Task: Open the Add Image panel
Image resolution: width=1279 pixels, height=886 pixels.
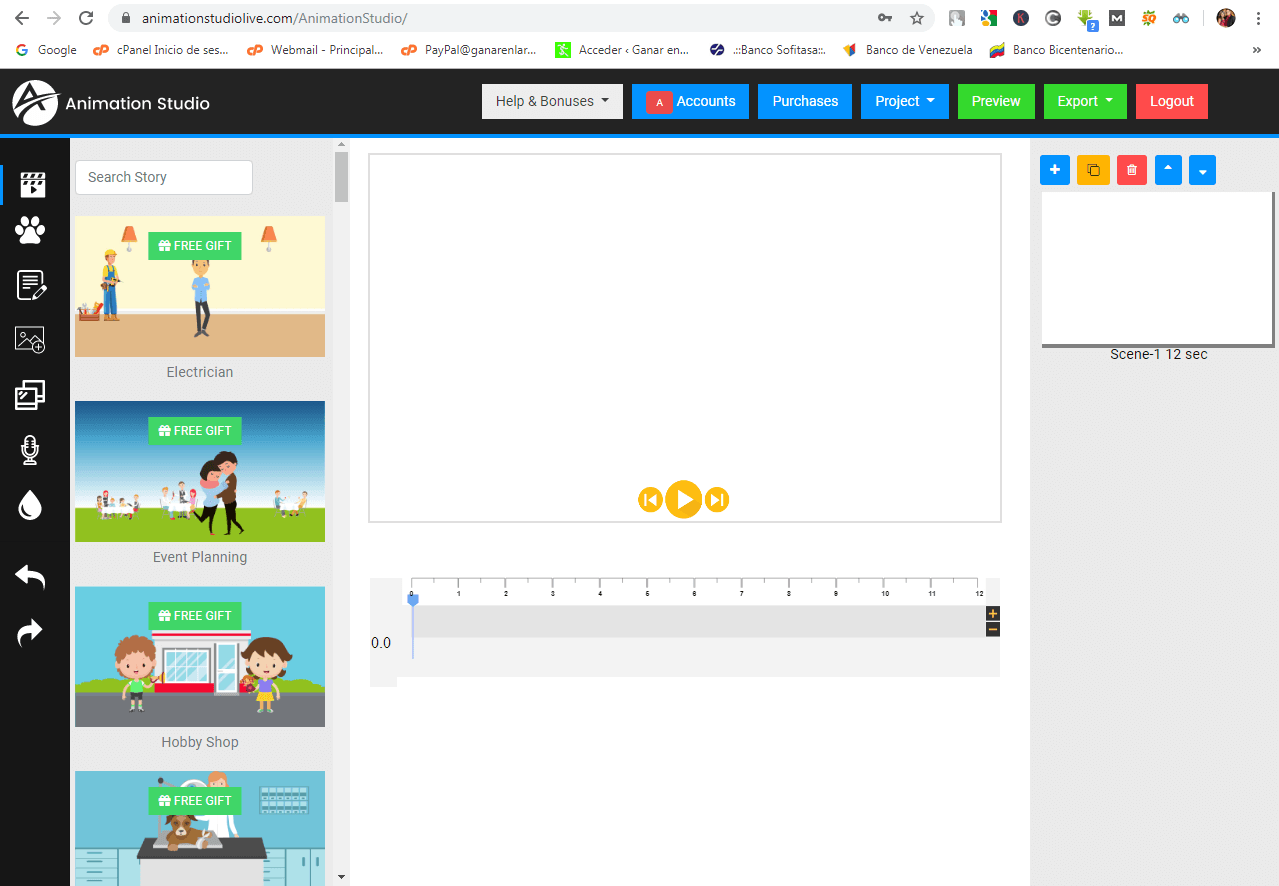Action: (x=30, y=340)
